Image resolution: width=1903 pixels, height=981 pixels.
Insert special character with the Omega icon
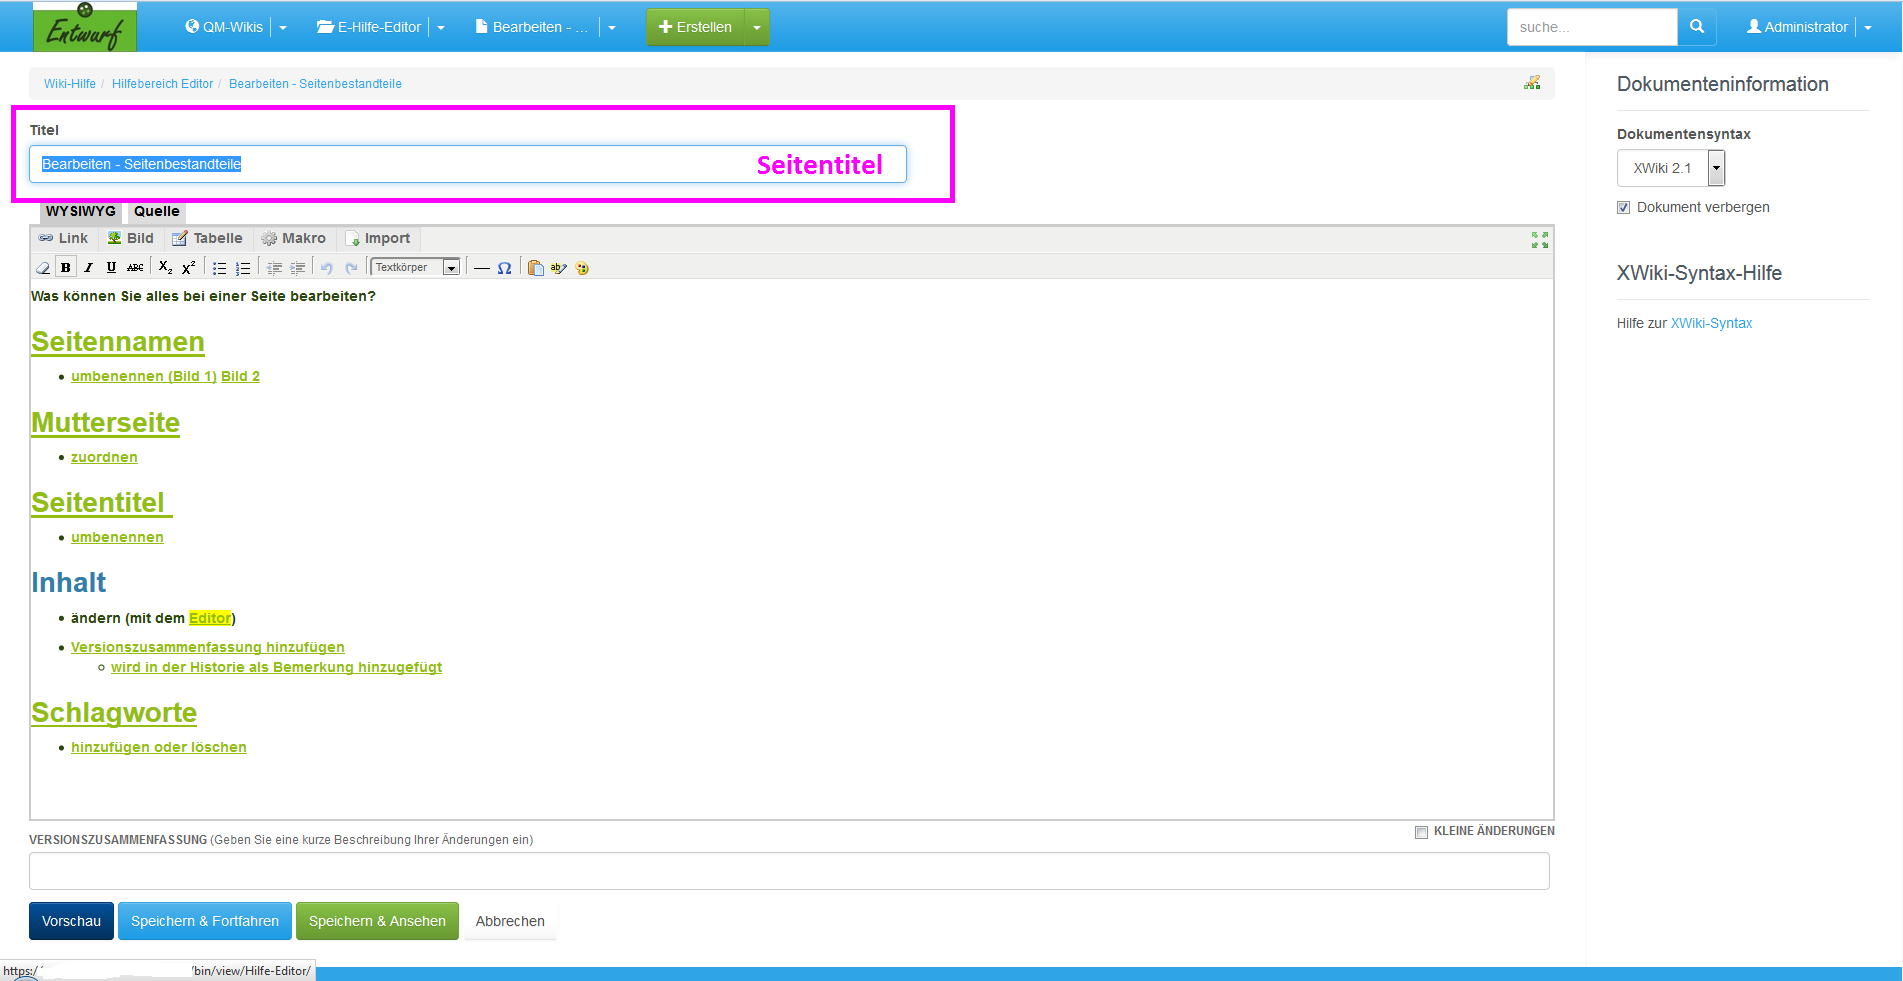pos(504,268)
